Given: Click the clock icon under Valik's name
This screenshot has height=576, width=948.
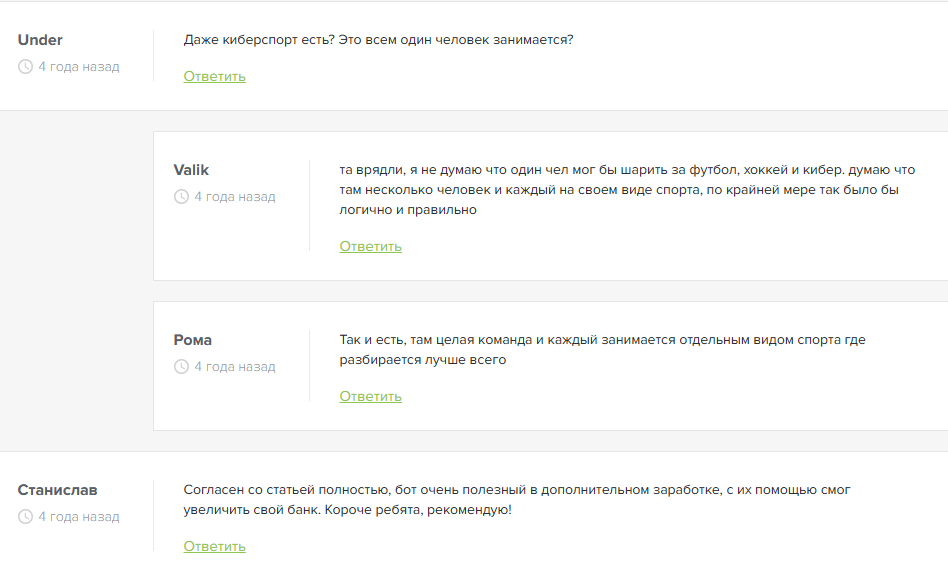Looking at the screenshot, I should (181, 197).
